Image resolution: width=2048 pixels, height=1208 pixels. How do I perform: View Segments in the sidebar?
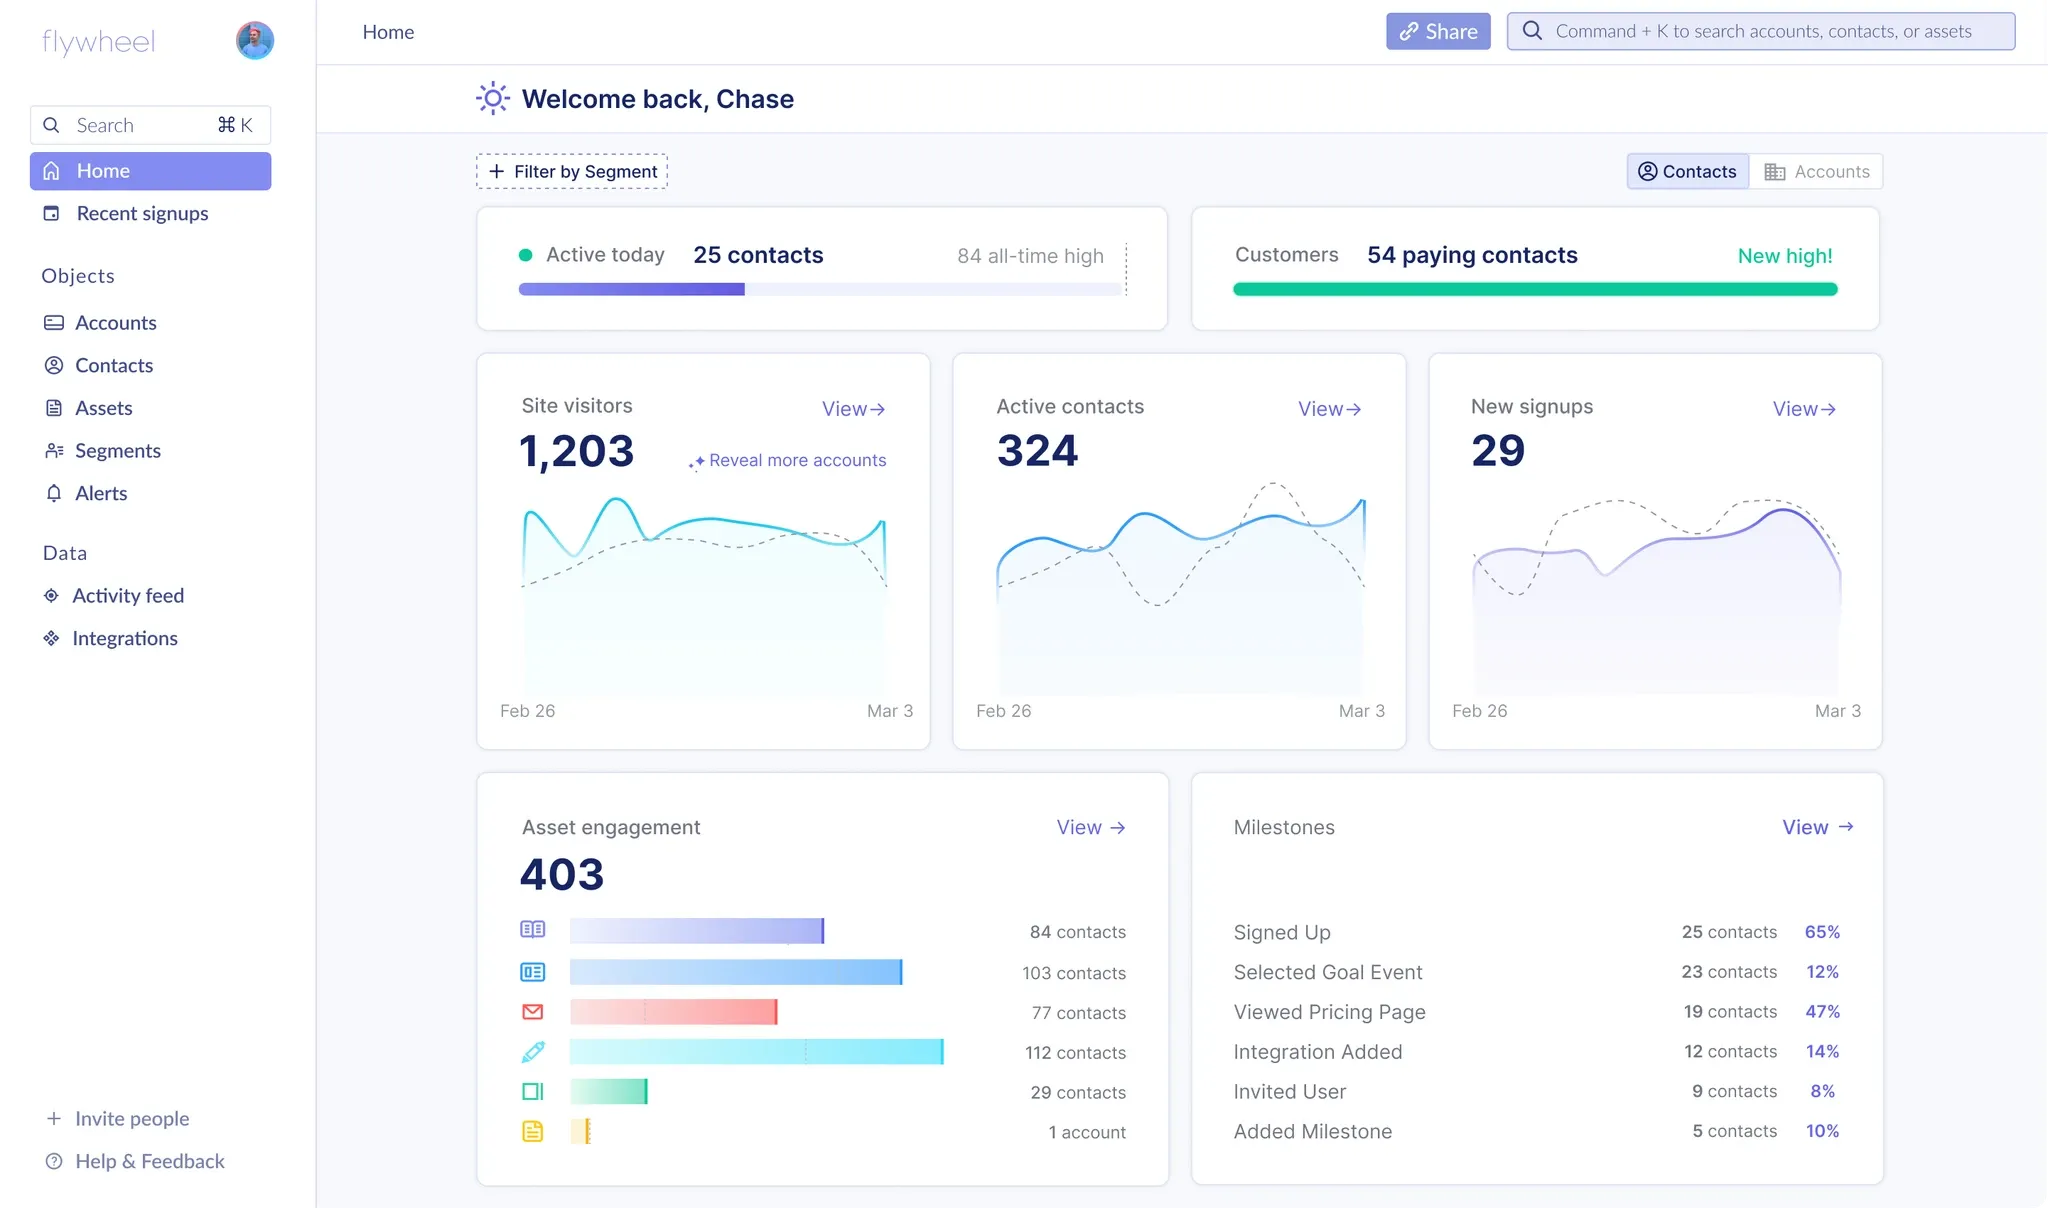(x=118, y=450)
